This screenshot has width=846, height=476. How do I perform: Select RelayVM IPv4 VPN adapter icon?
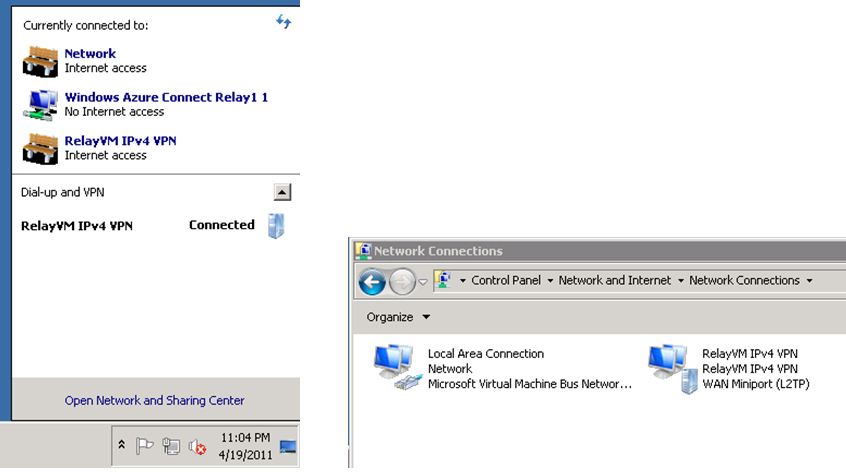673,369
